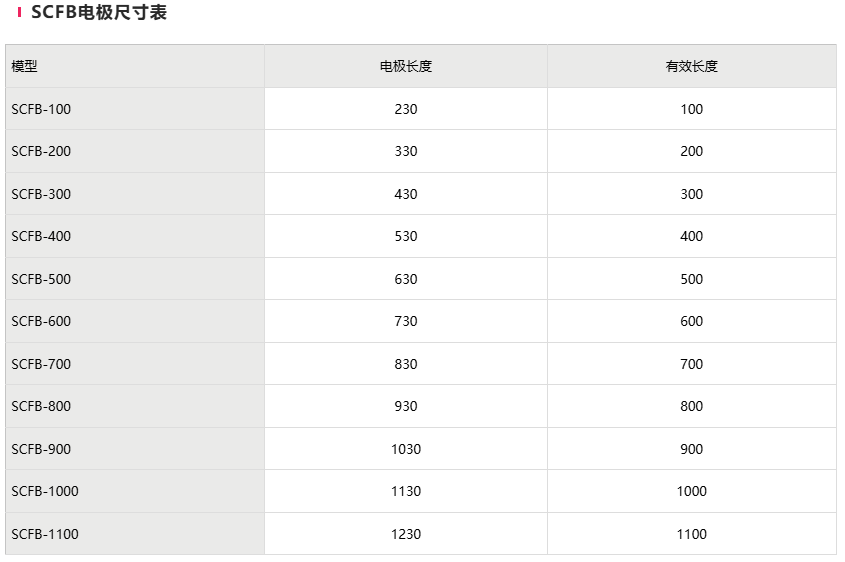Click the electrode length value 630

(406, 279)
